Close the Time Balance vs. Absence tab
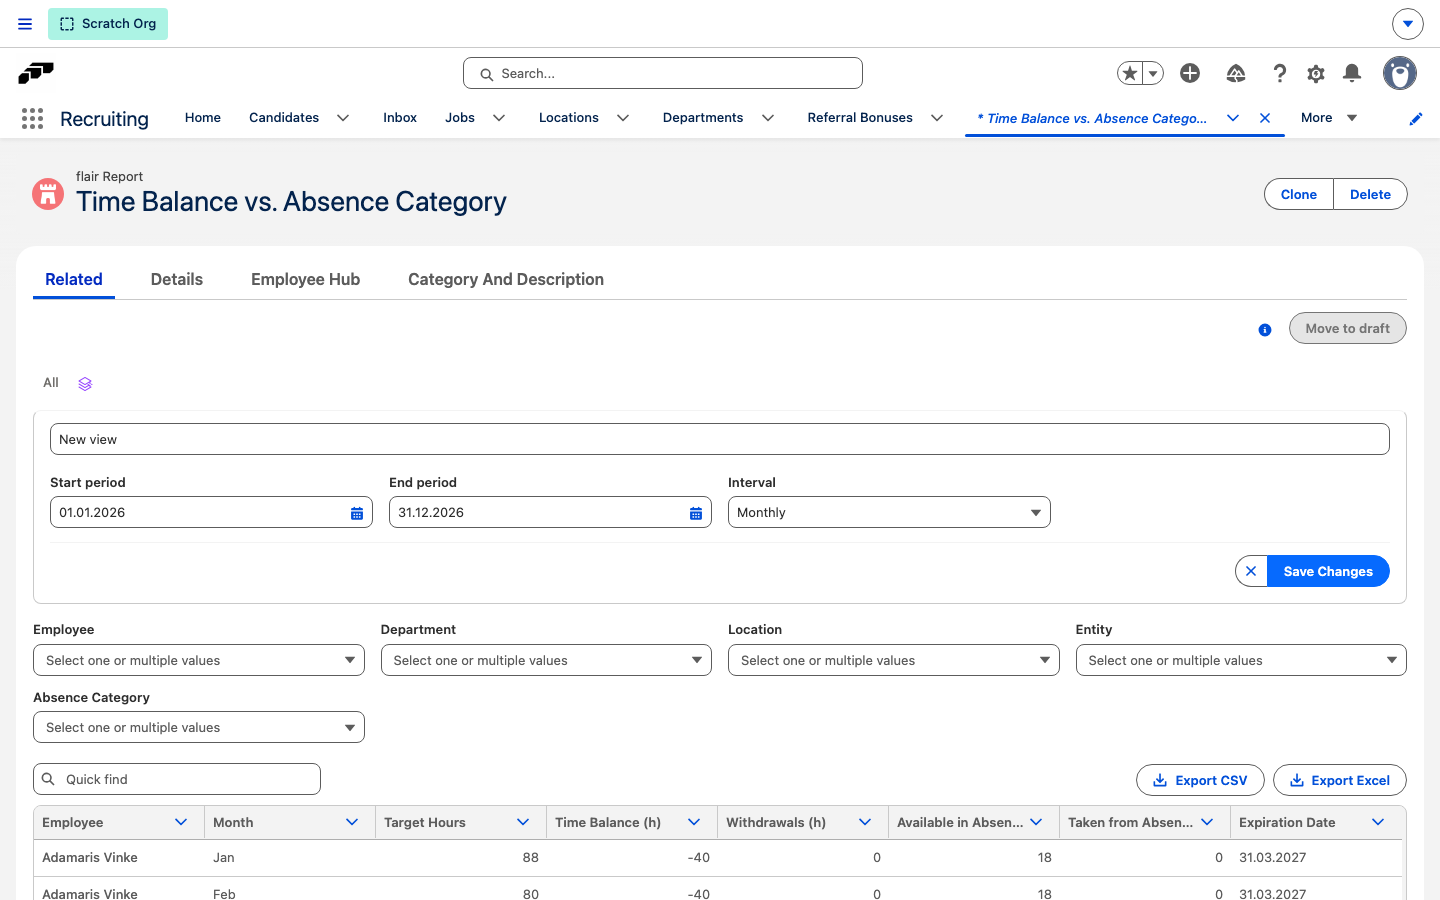 pyautogui.click(x=1265, y=118)
